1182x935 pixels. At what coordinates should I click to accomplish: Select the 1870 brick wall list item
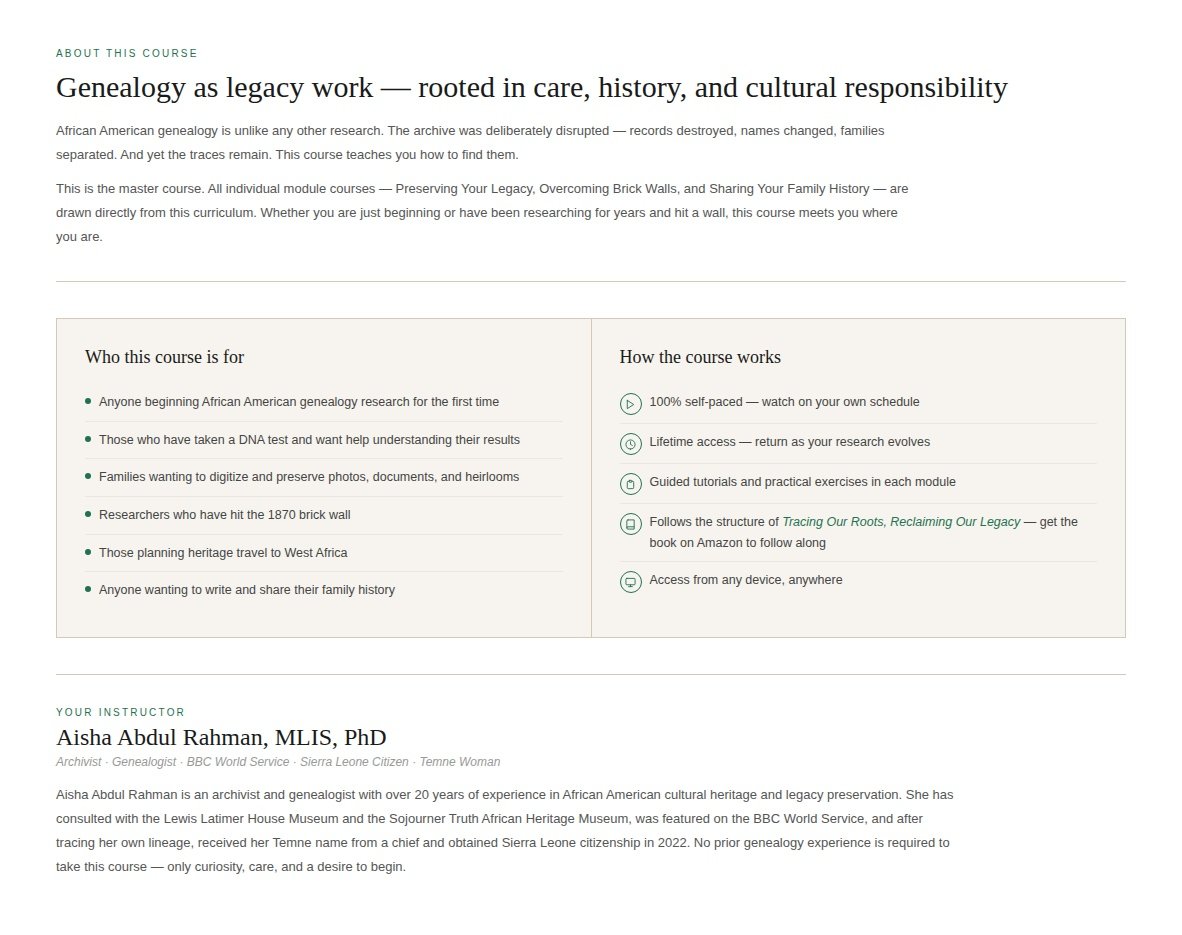(324, 515)
